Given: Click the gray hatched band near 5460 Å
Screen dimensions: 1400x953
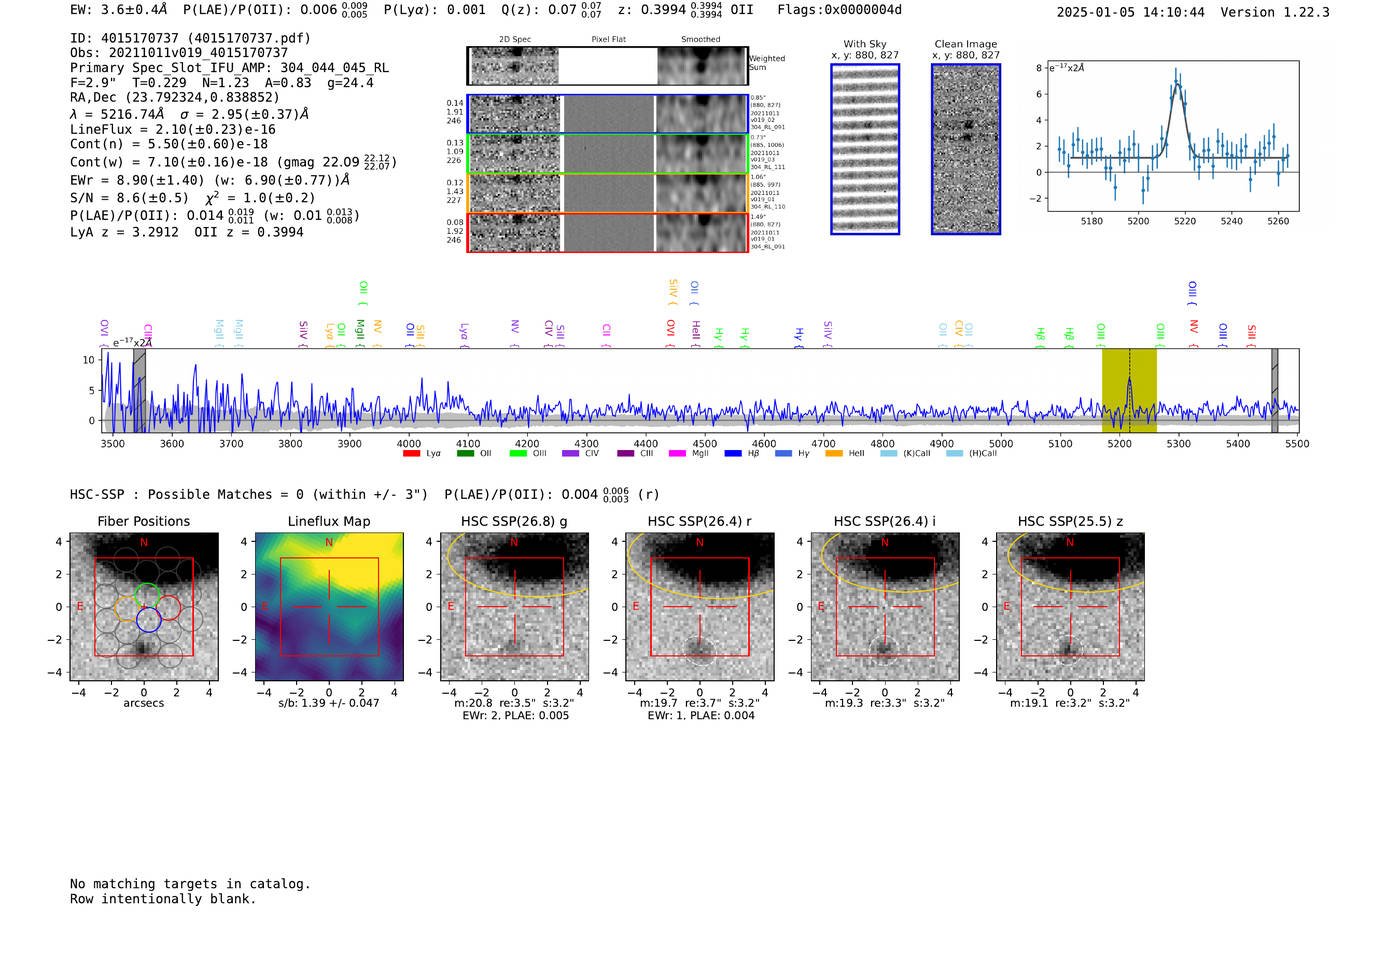Looking at the screenshot, I should click(x=1274, y=390).
